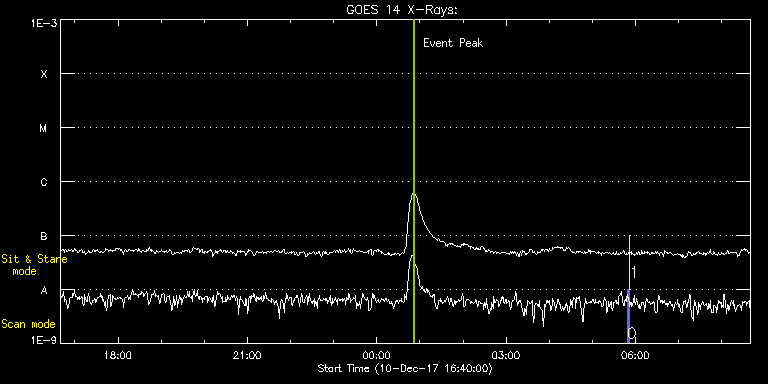Click the 'C' flare class label
This screenshot has height=384, width=768.
click(x=44, y=182)
